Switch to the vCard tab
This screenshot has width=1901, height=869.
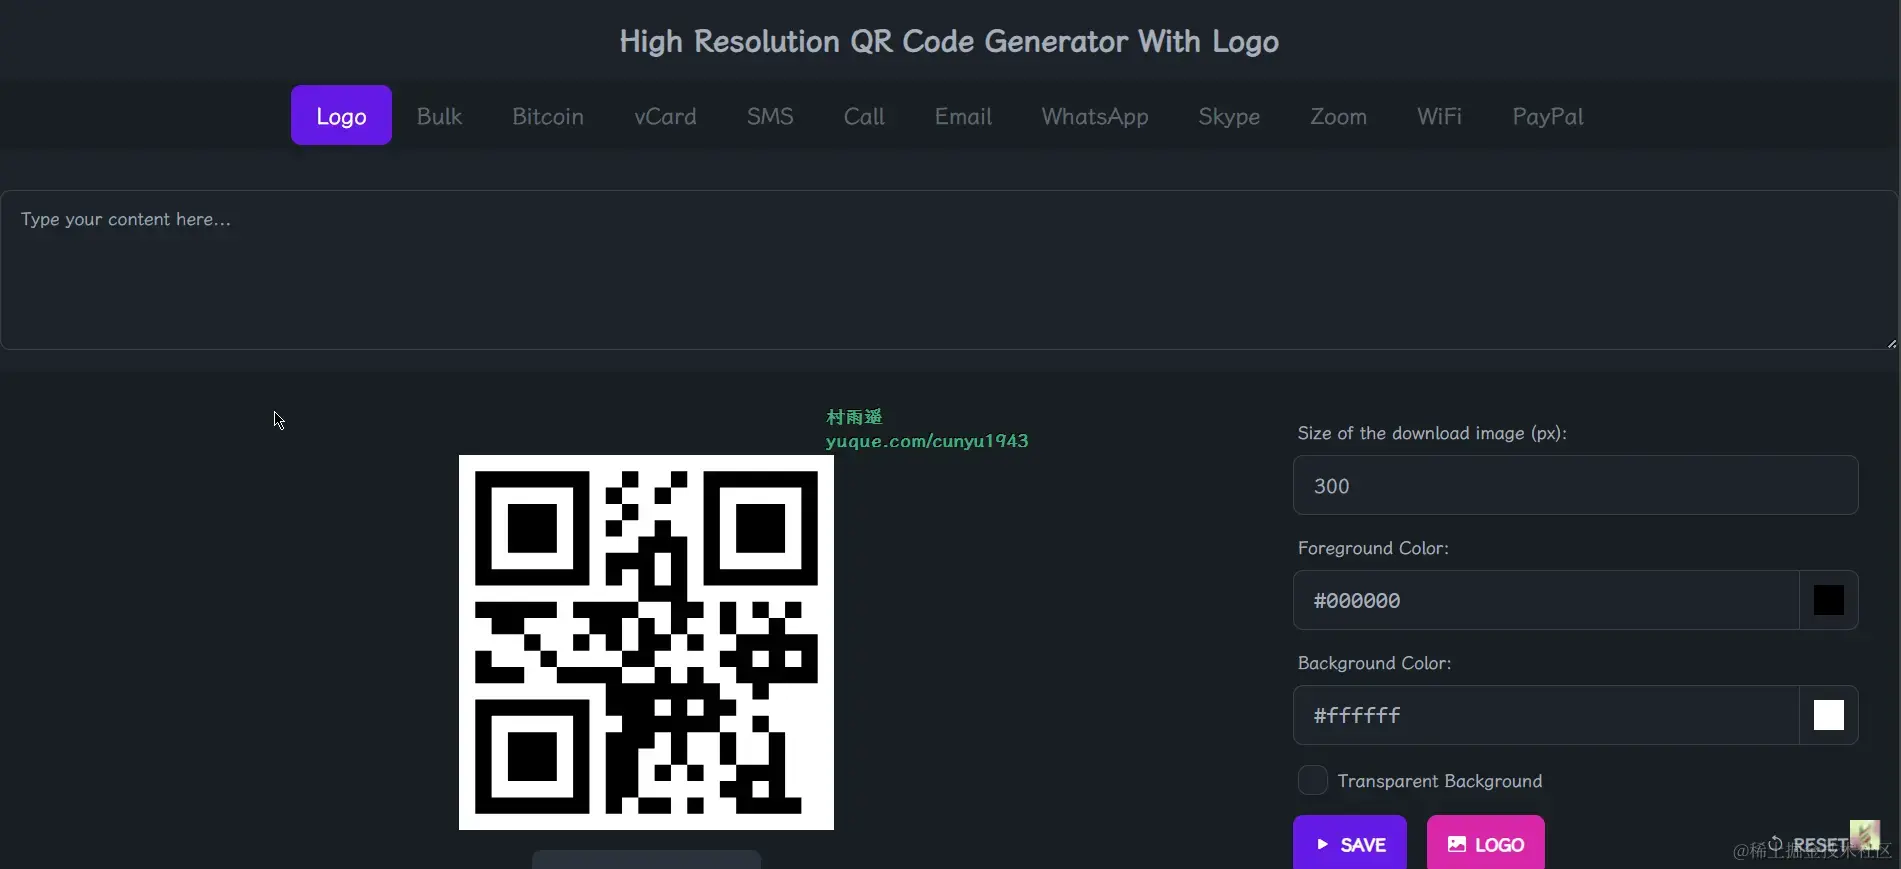(x=665, y=116)
